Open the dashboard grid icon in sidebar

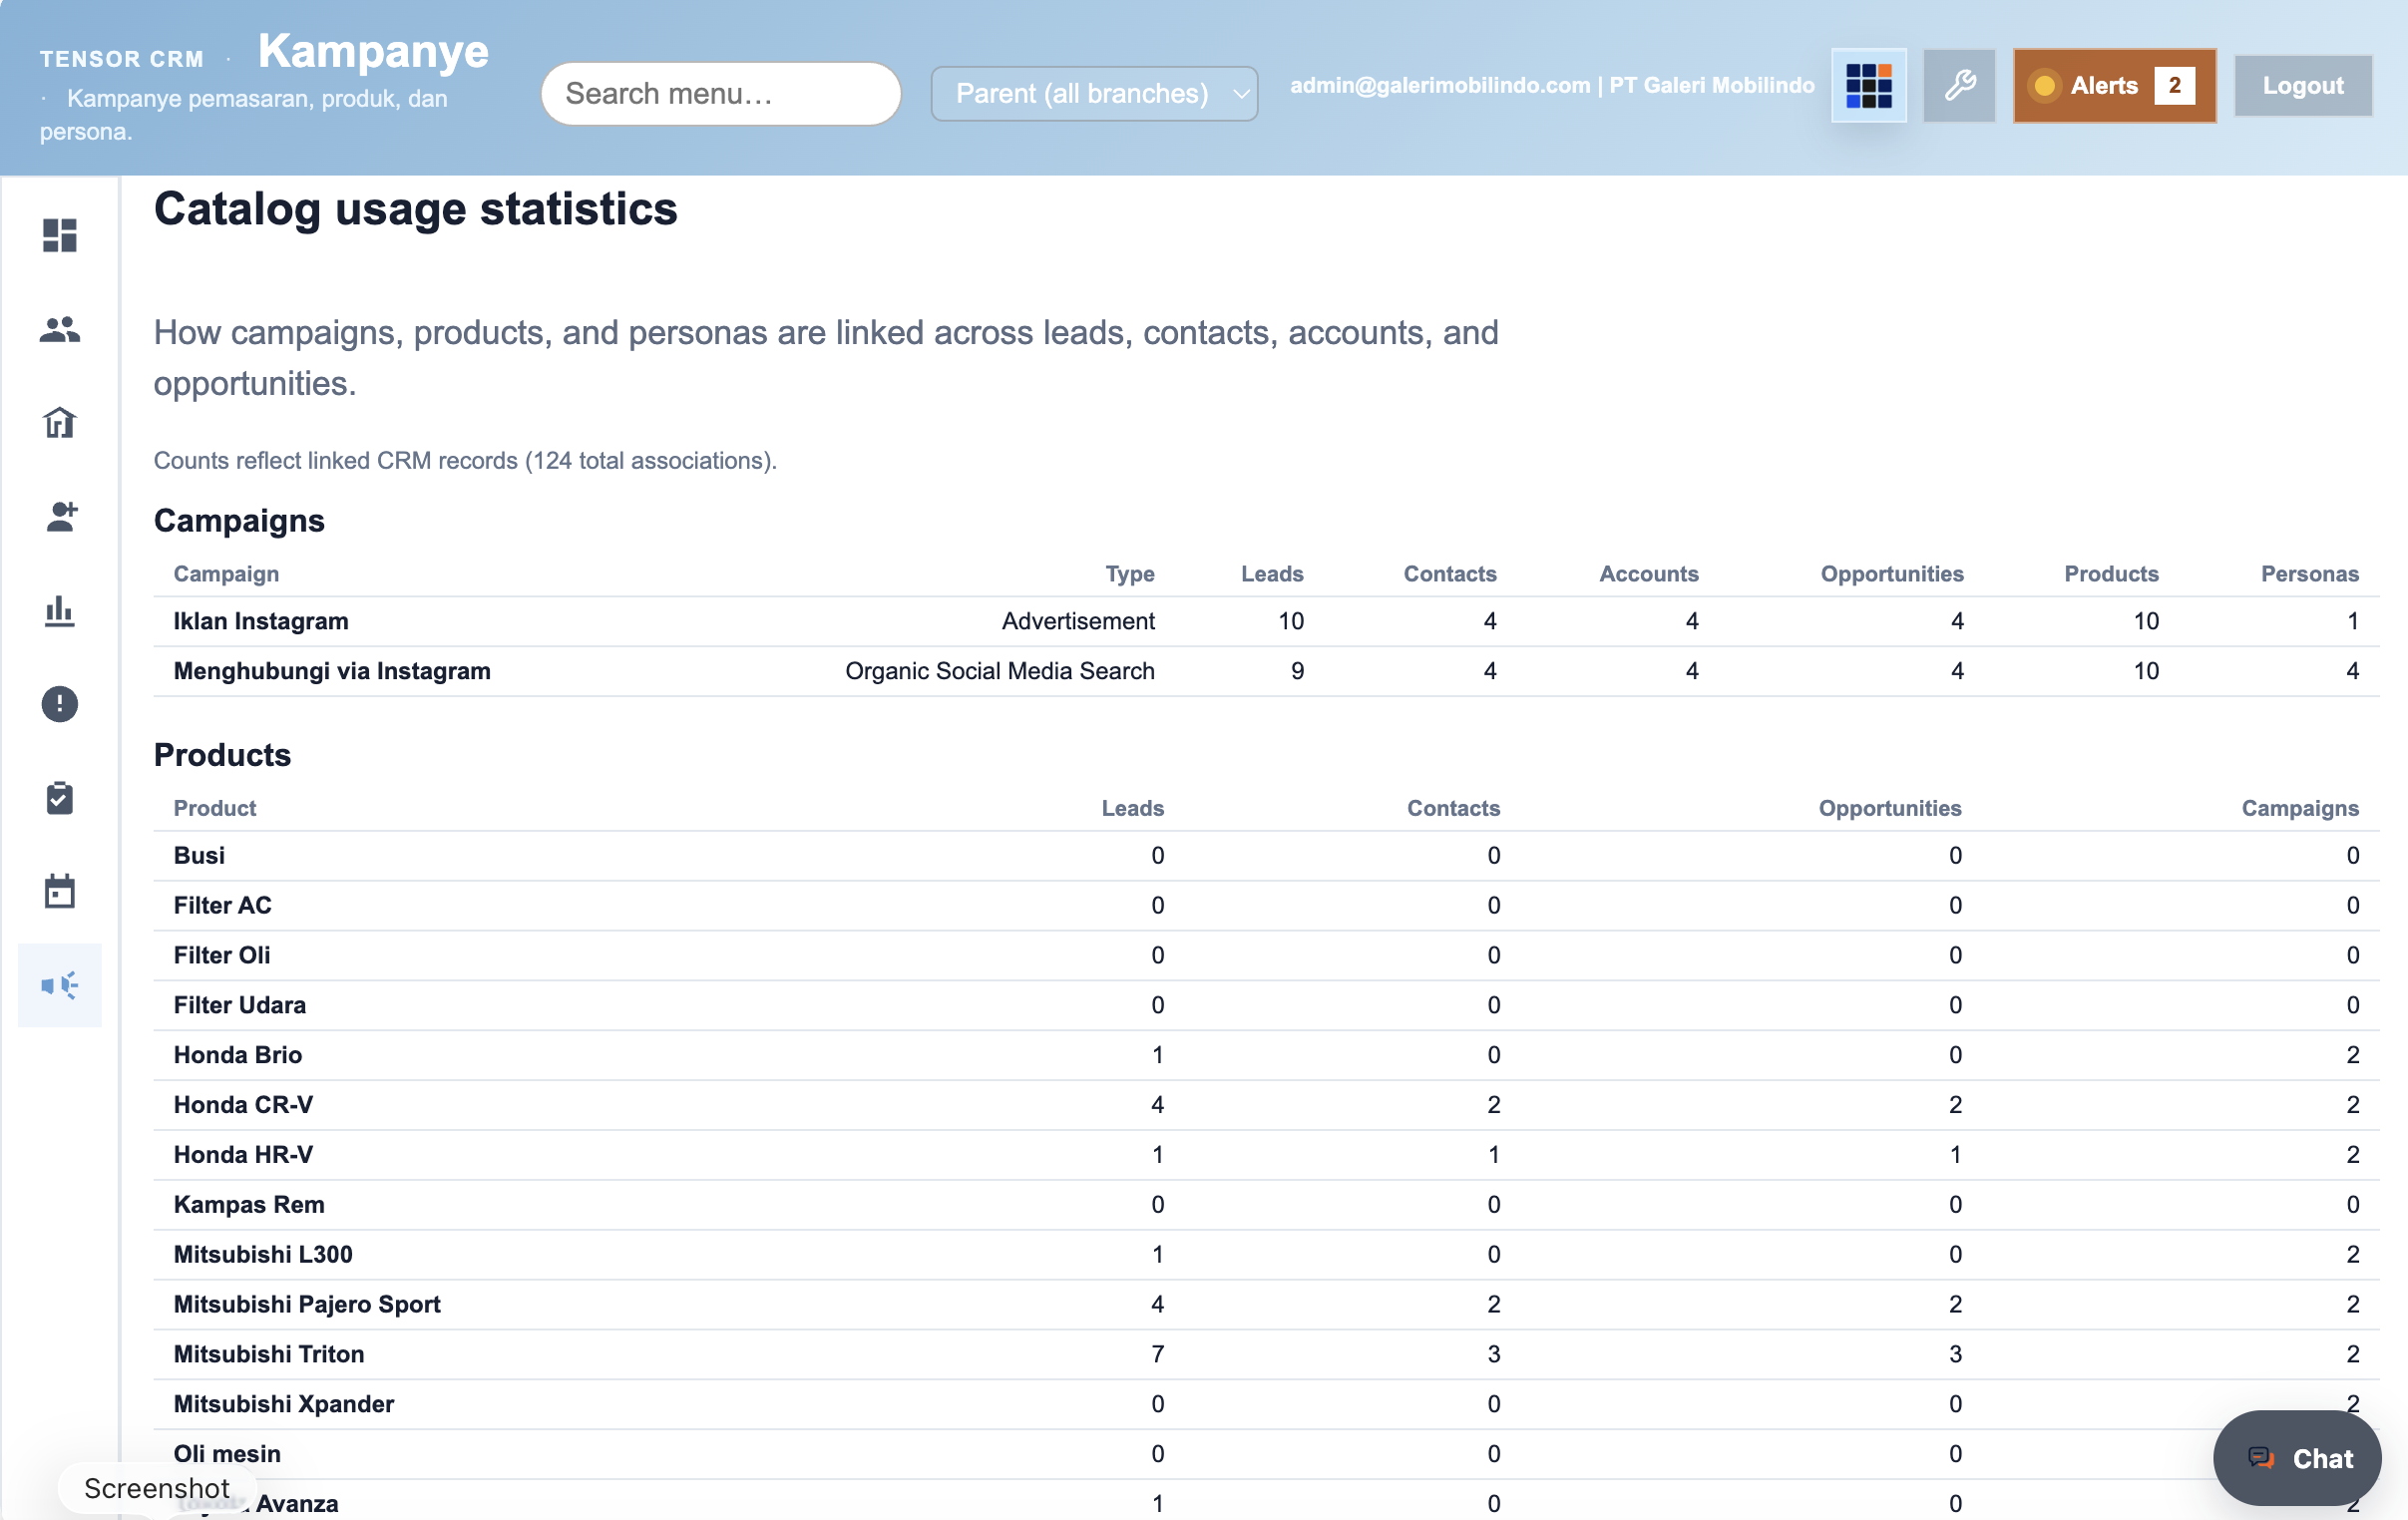60,235
